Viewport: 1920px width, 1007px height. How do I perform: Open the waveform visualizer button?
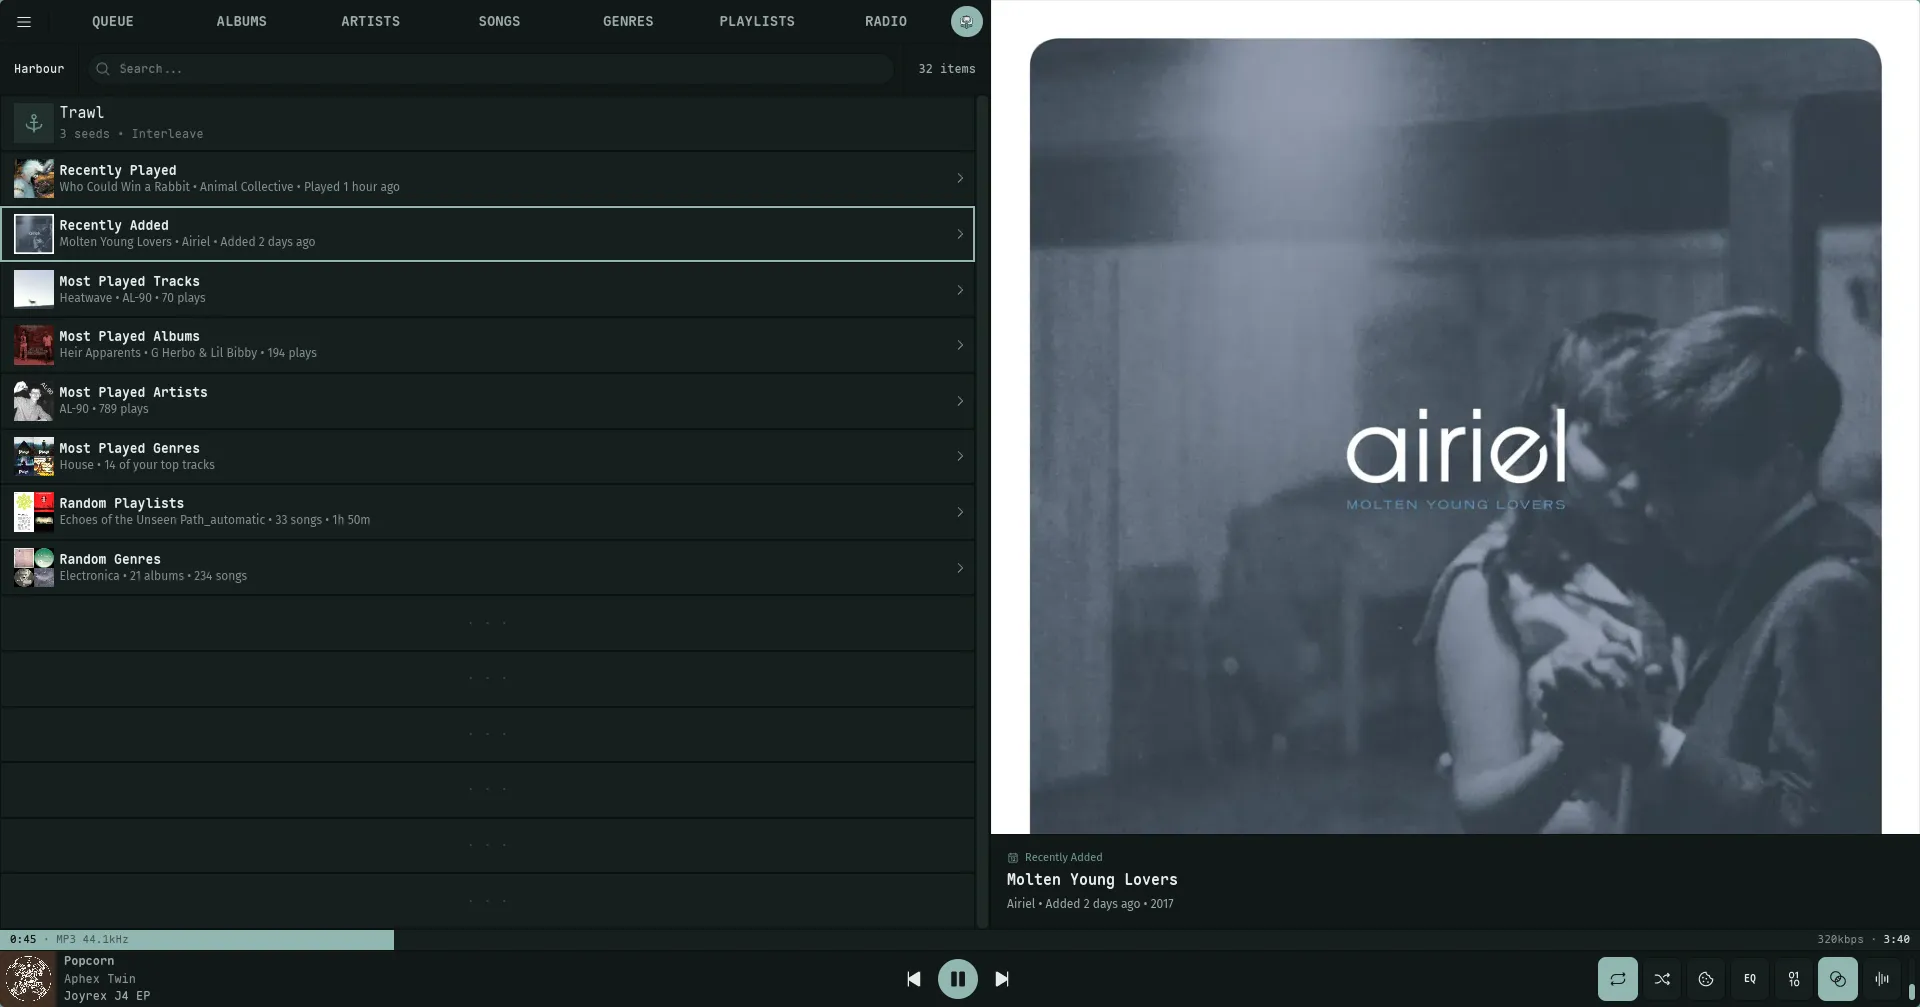tap(1882, 979)
